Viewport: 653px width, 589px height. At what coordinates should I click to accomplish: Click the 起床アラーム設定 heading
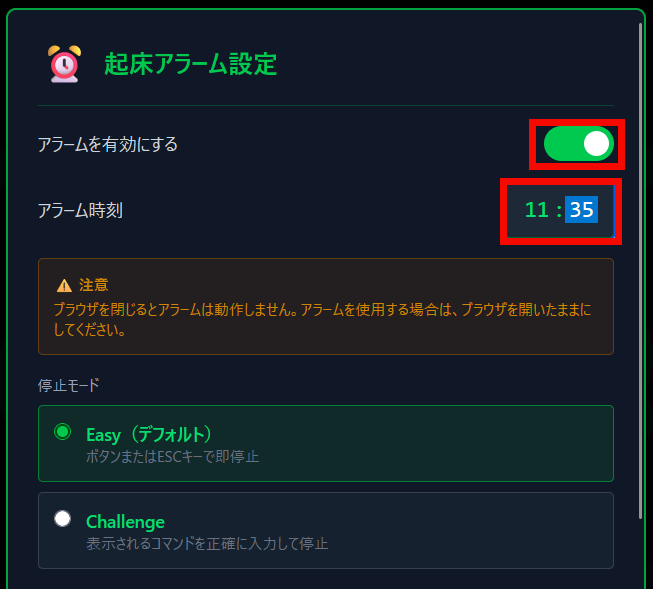coord(190,64)
